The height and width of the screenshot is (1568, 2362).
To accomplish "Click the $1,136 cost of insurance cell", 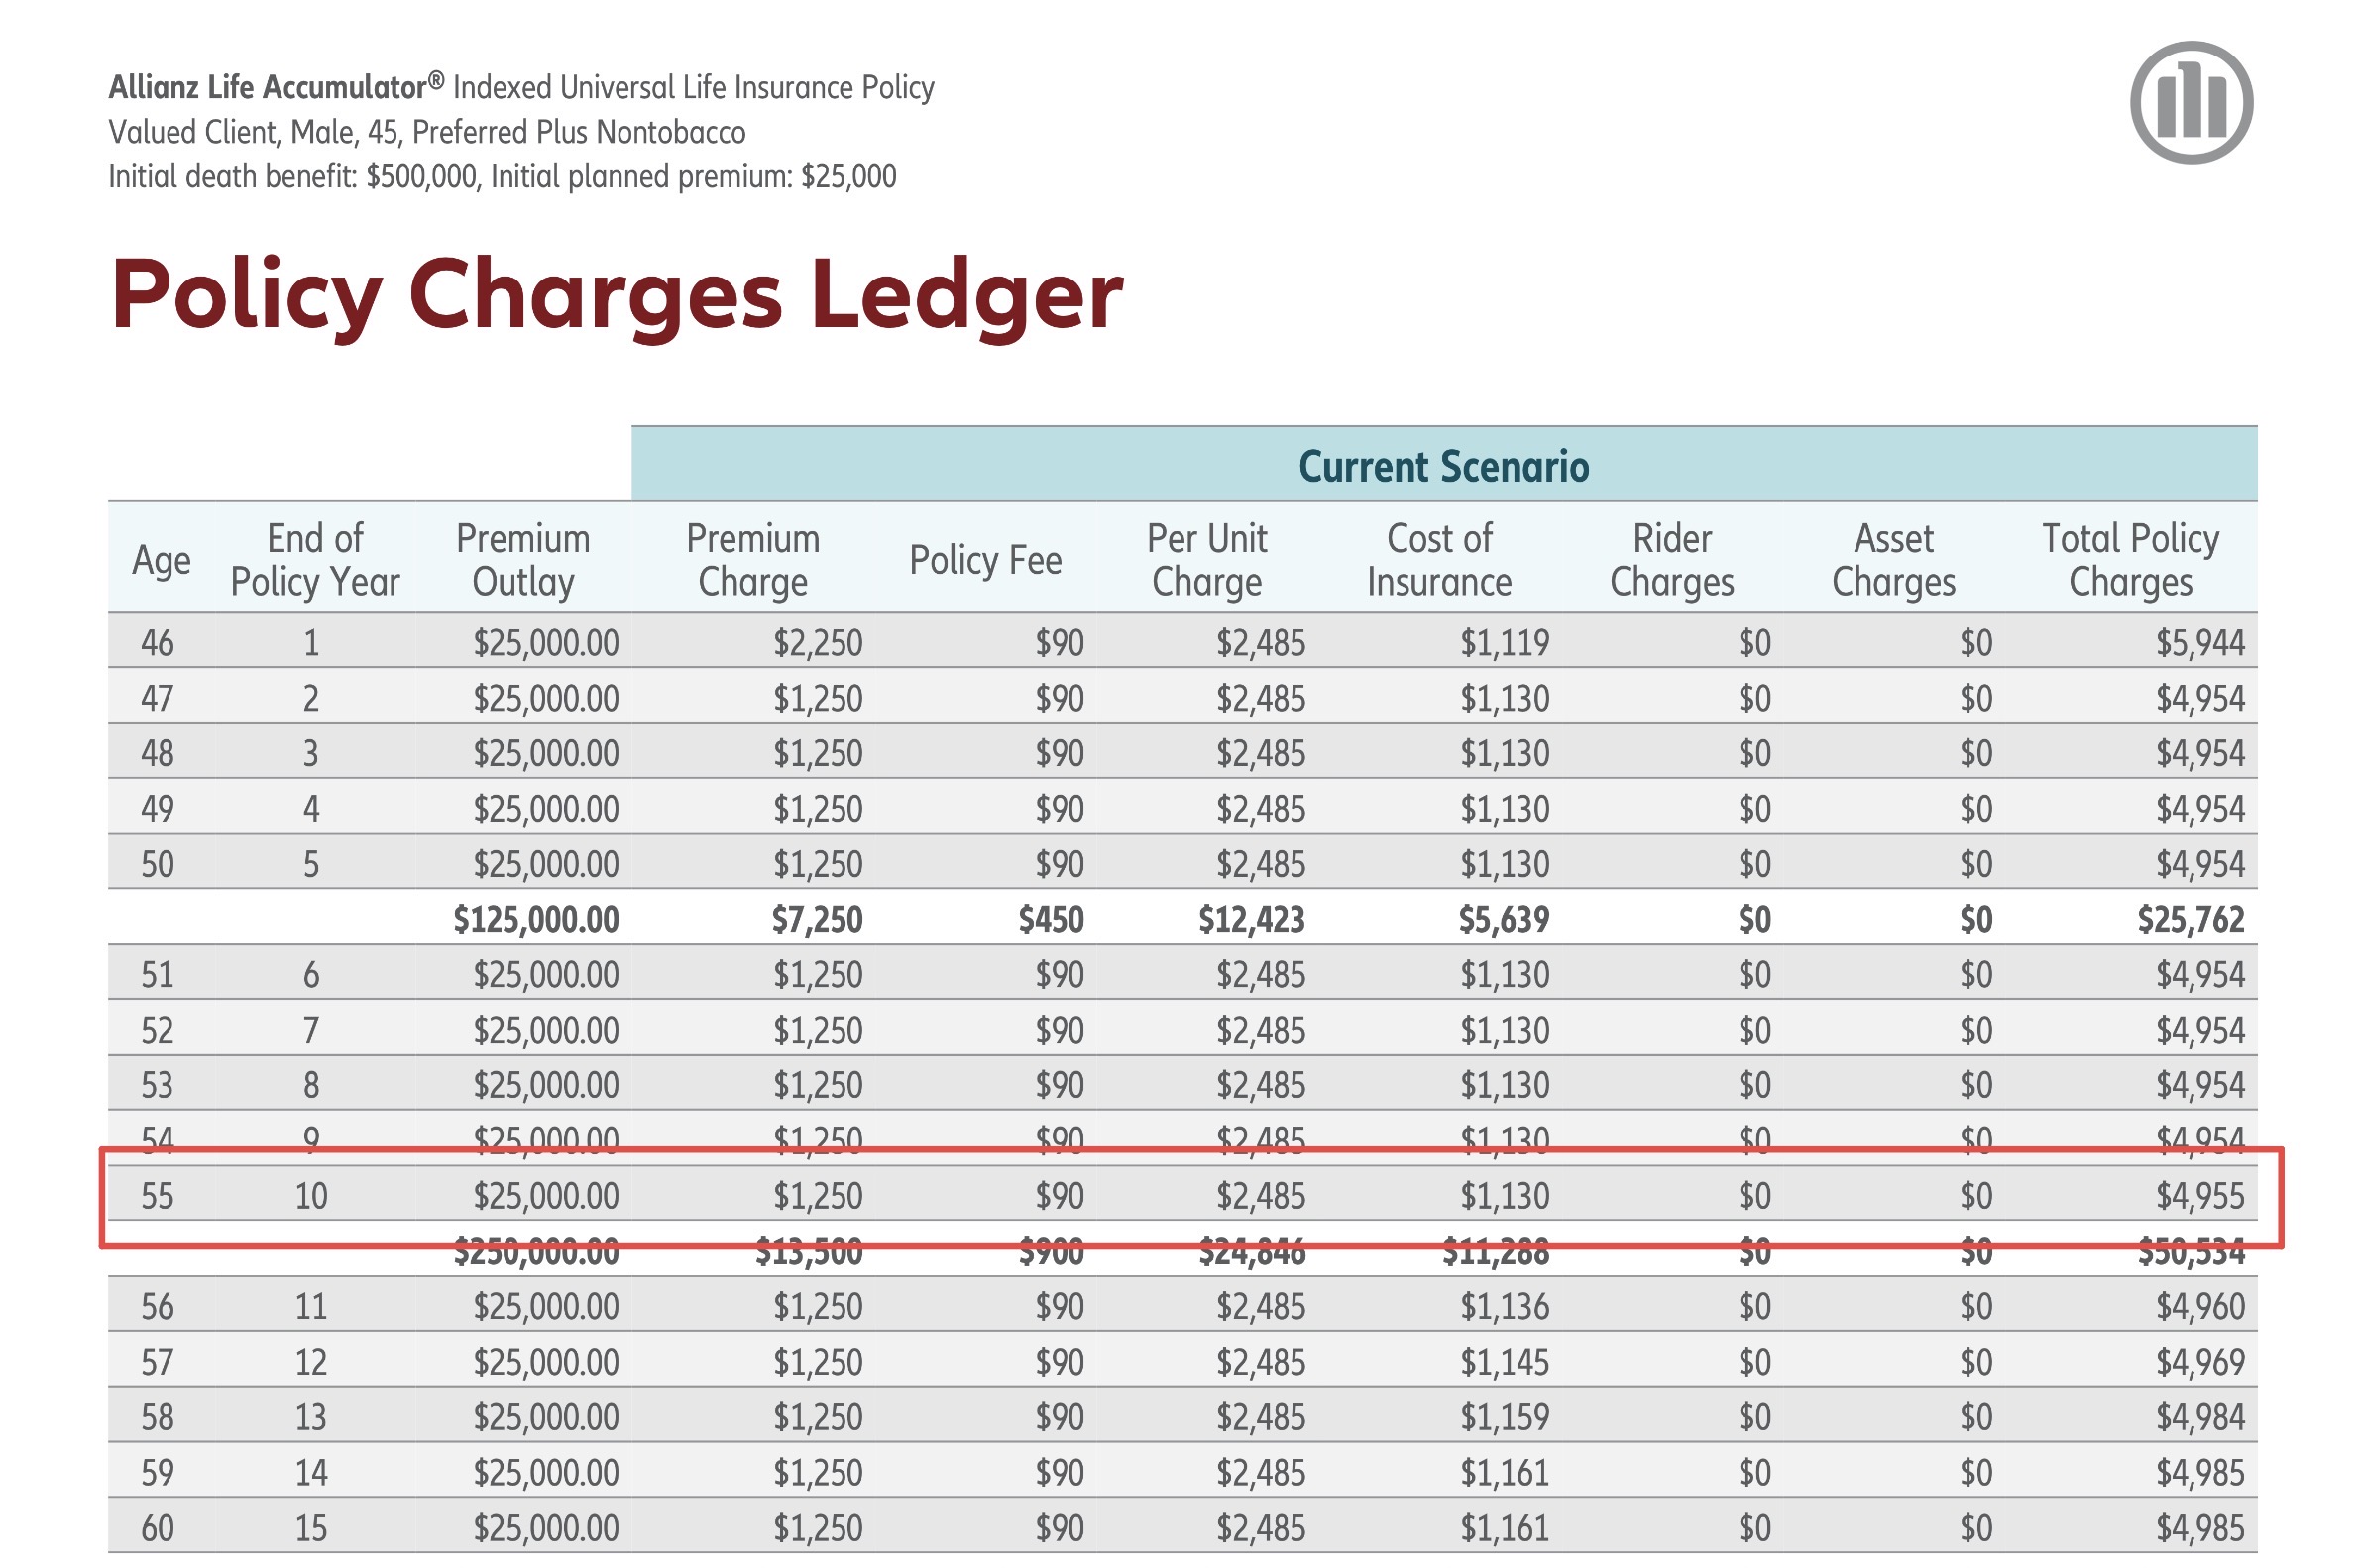I will click(1504, 1307).
